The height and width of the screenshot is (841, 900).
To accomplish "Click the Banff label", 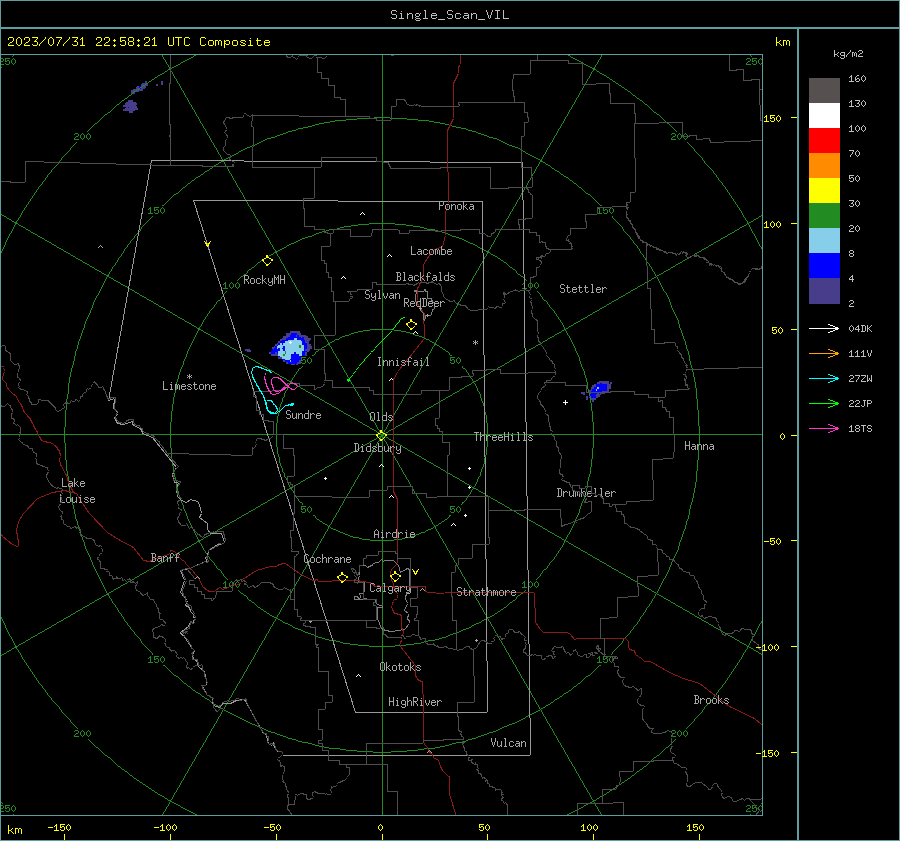I will pyautogui.click(x=165, y=557).
